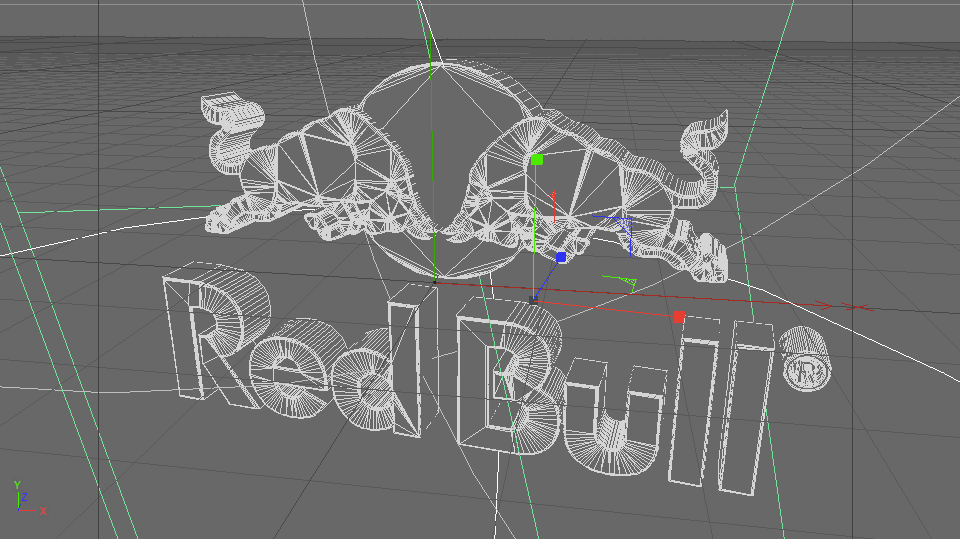This screenshot has width=960, height=539.
Task: Grab the blue Z-axis handle of the gizmo
Action: tap(561, 257)
